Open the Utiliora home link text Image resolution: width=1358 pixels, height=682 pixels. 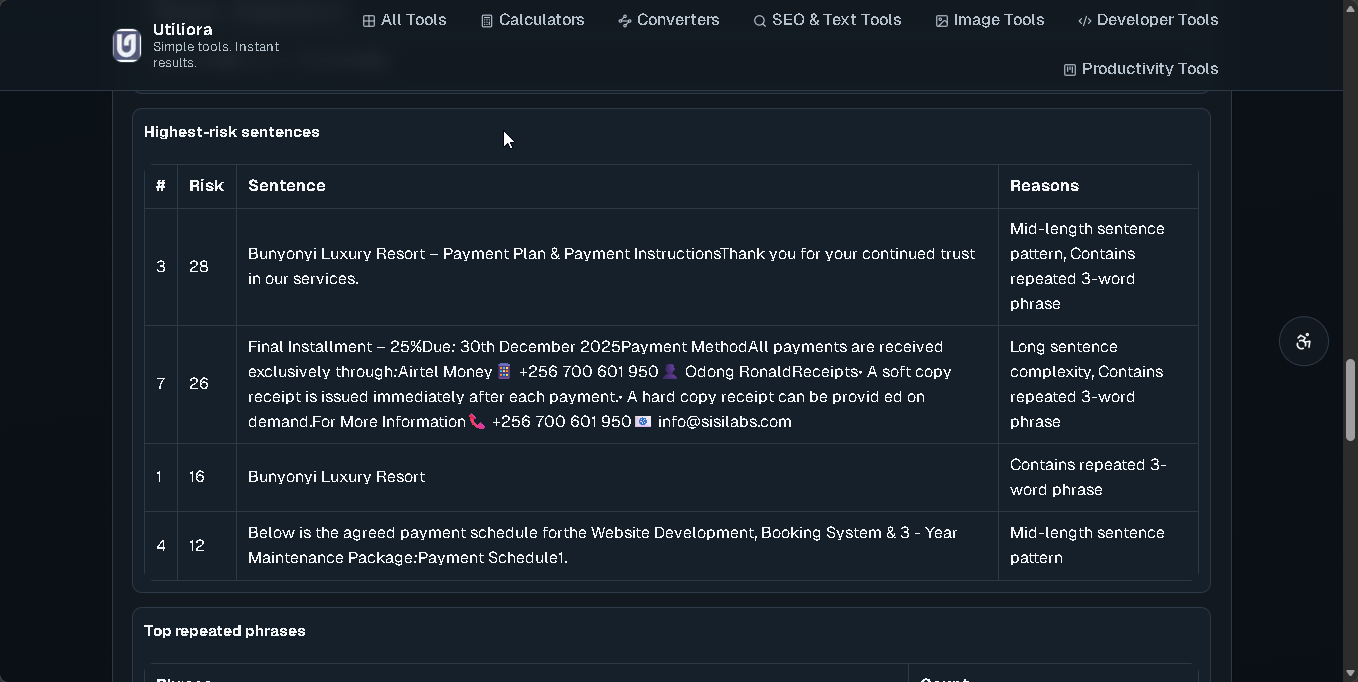[183, 30]
